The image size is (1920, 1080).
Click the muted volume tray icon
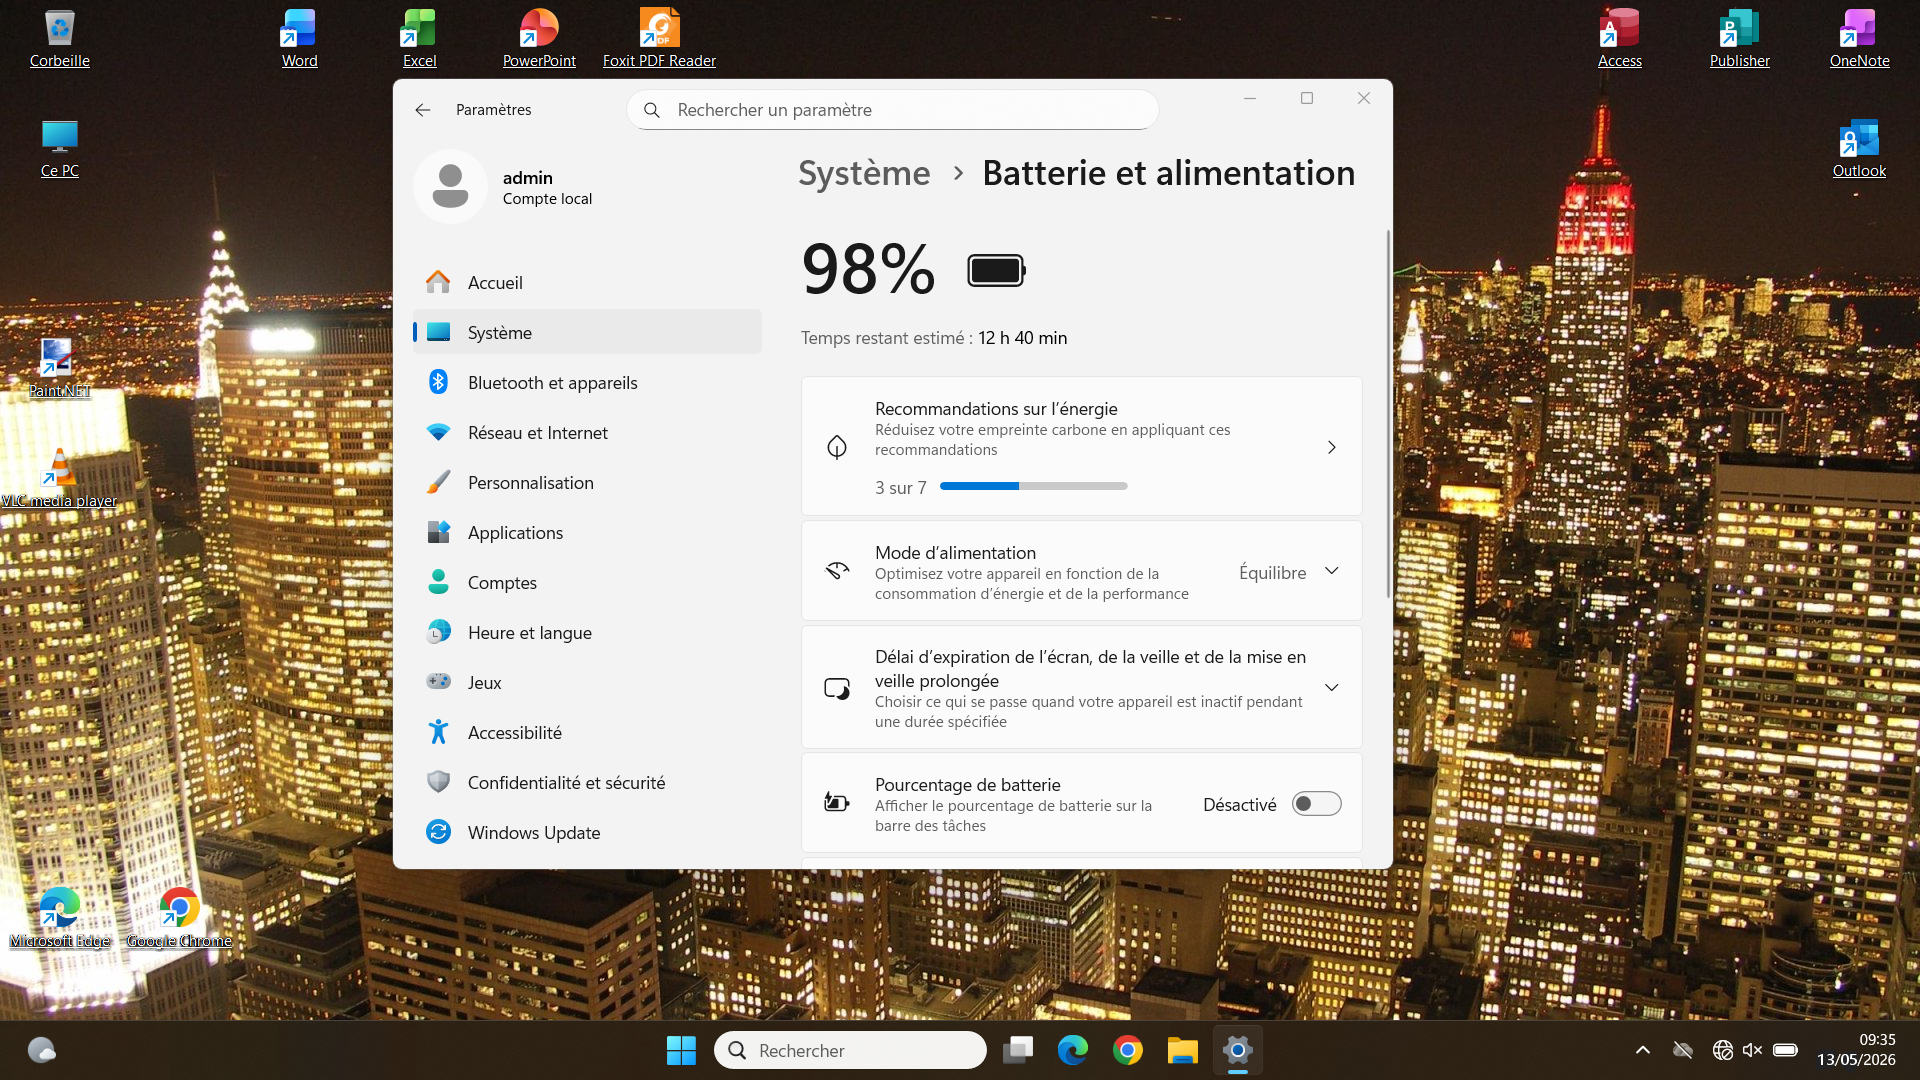tap(1753, 1050)
